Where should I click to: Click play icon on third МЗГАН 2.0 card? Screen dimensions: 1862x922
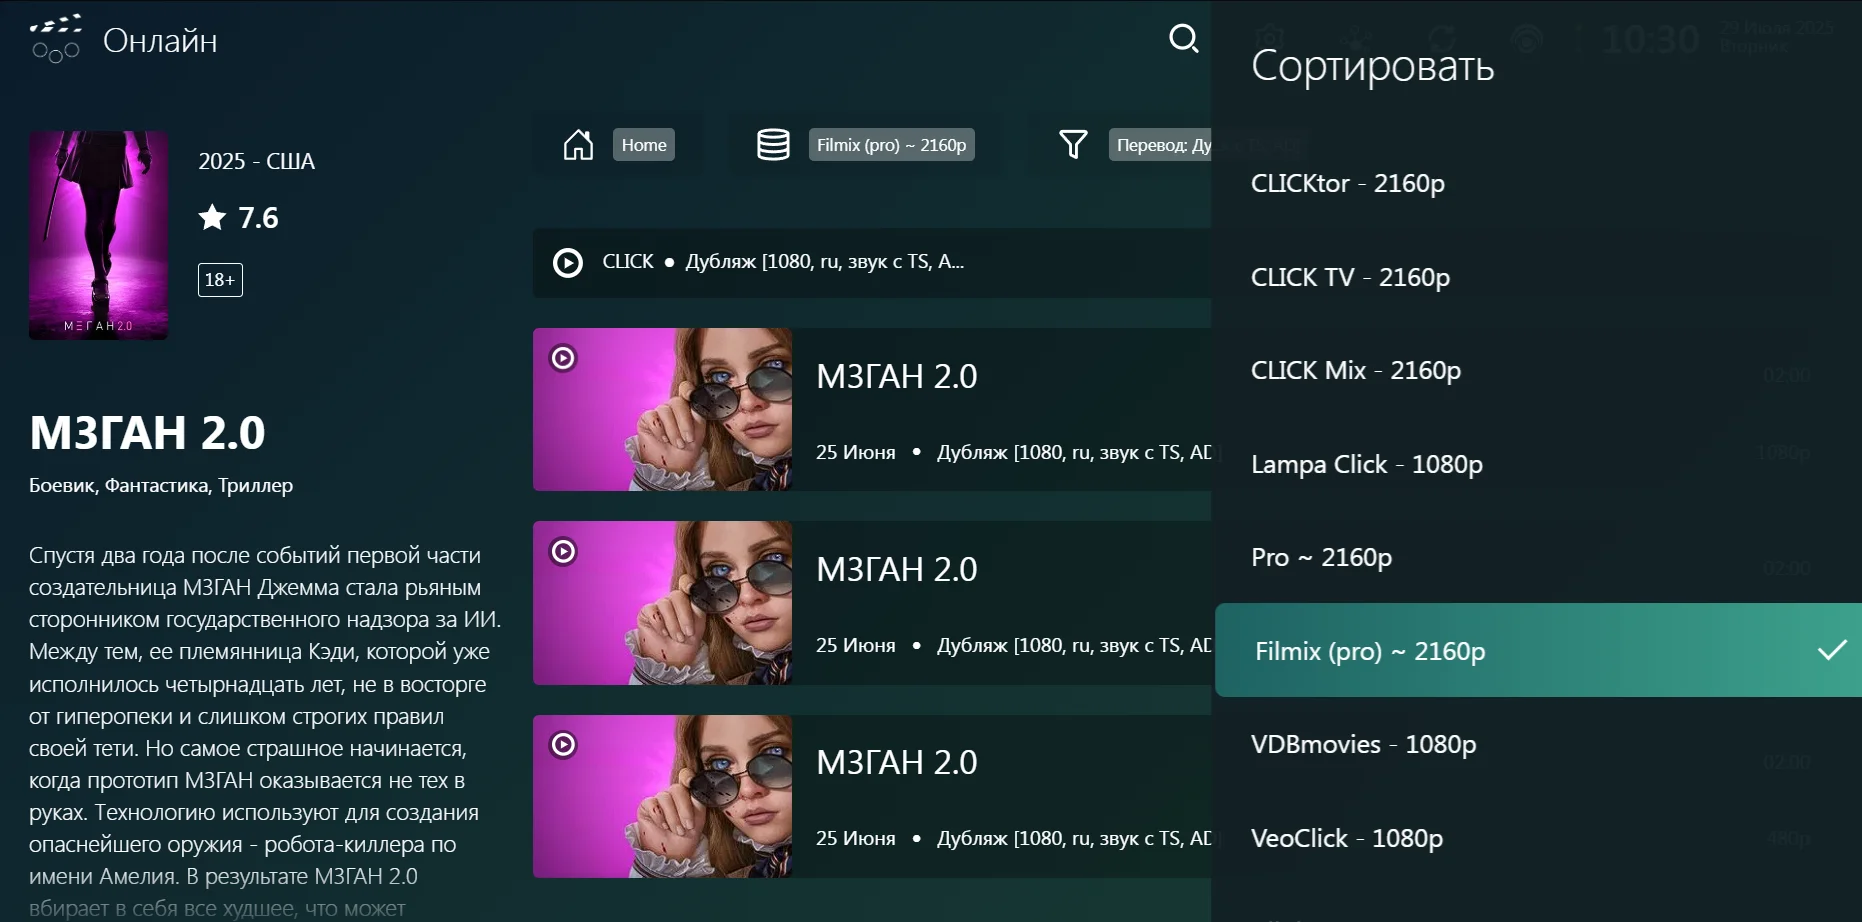coord(564,745)
